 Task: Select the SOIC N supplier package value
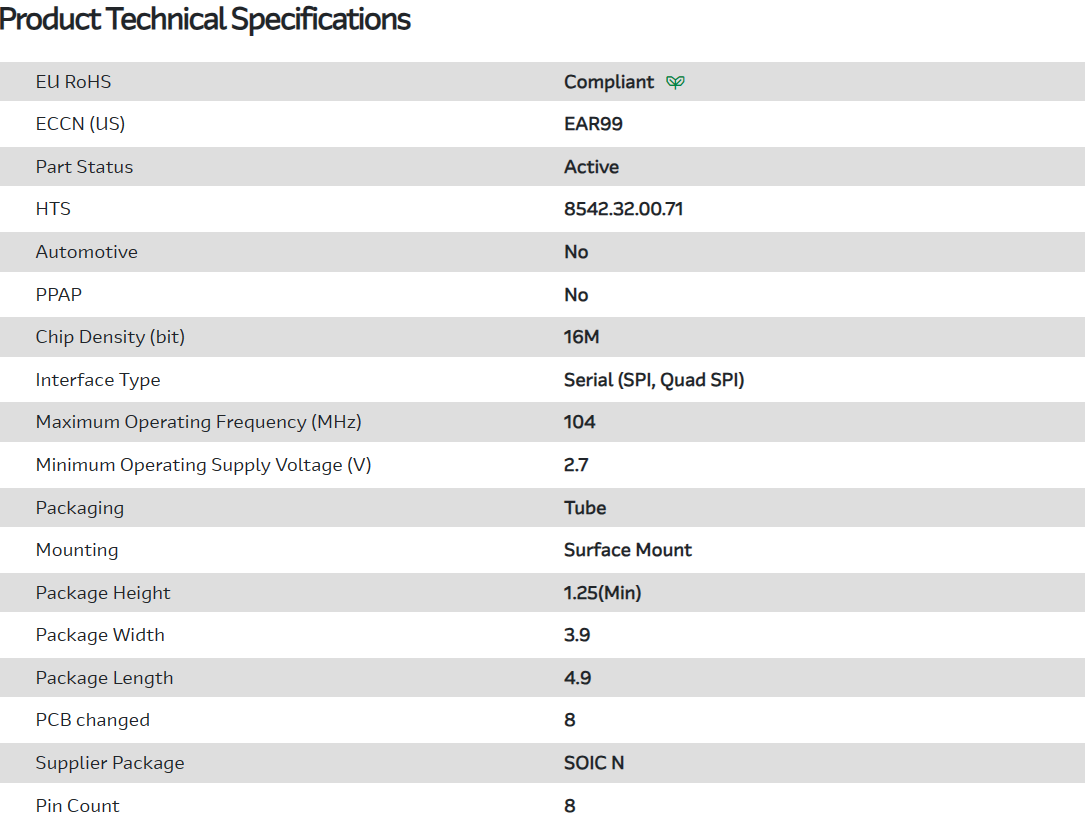[593, 763]
